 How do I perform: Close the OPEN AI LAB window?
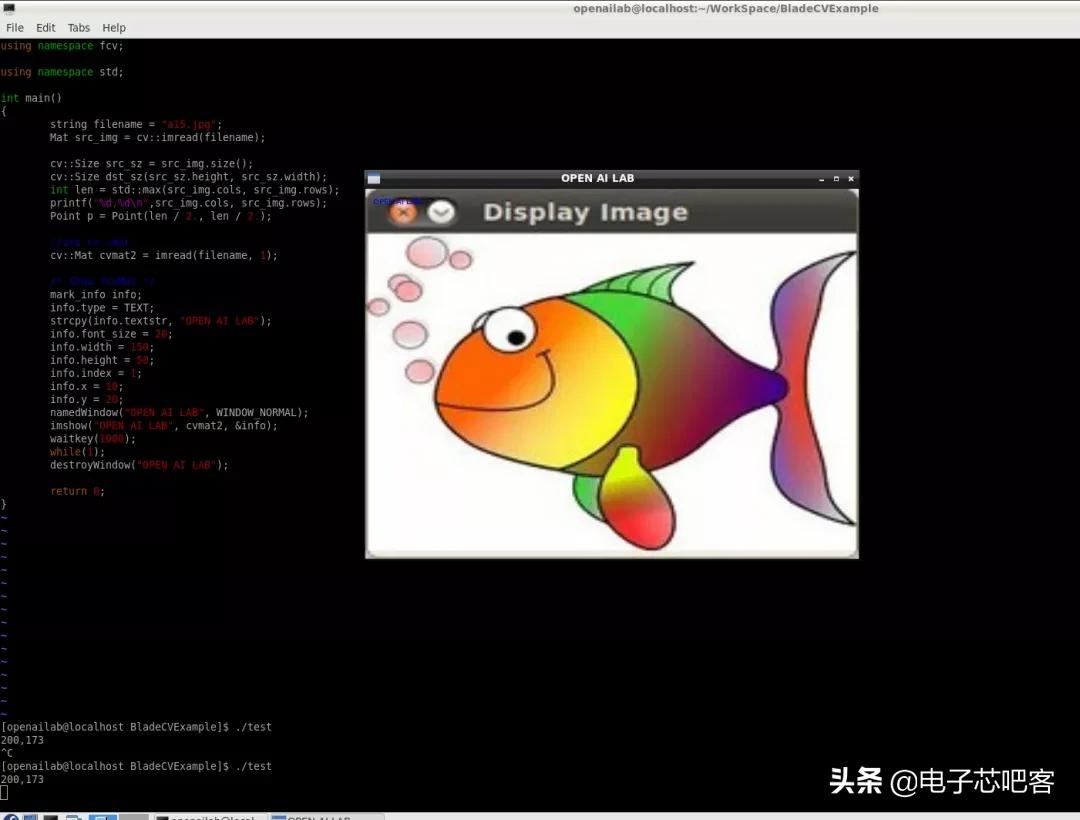[851, 179]
